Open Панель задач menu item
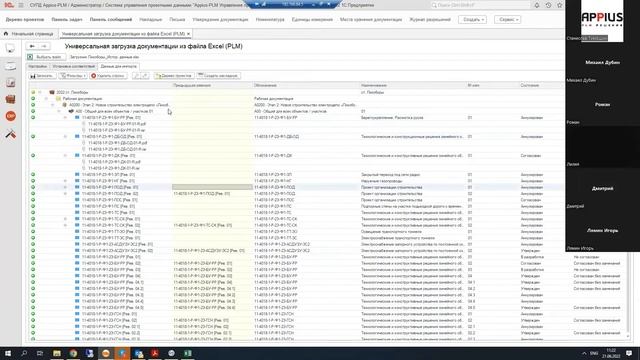640x360 pixels. pos(67,20)
